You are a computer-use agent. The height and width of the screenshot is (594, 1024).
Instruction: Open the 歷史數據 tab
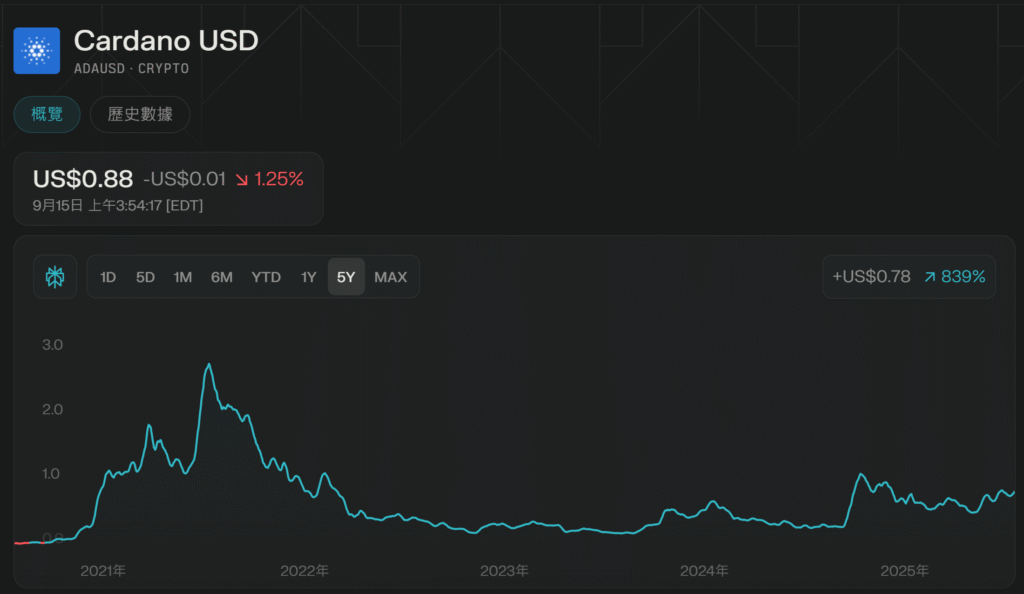140,114
